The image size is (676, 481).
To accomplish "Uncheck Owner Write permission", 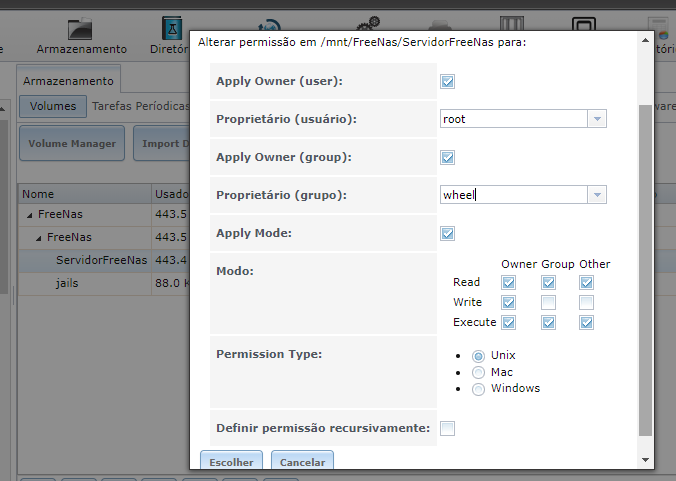I will coord(508,303).
